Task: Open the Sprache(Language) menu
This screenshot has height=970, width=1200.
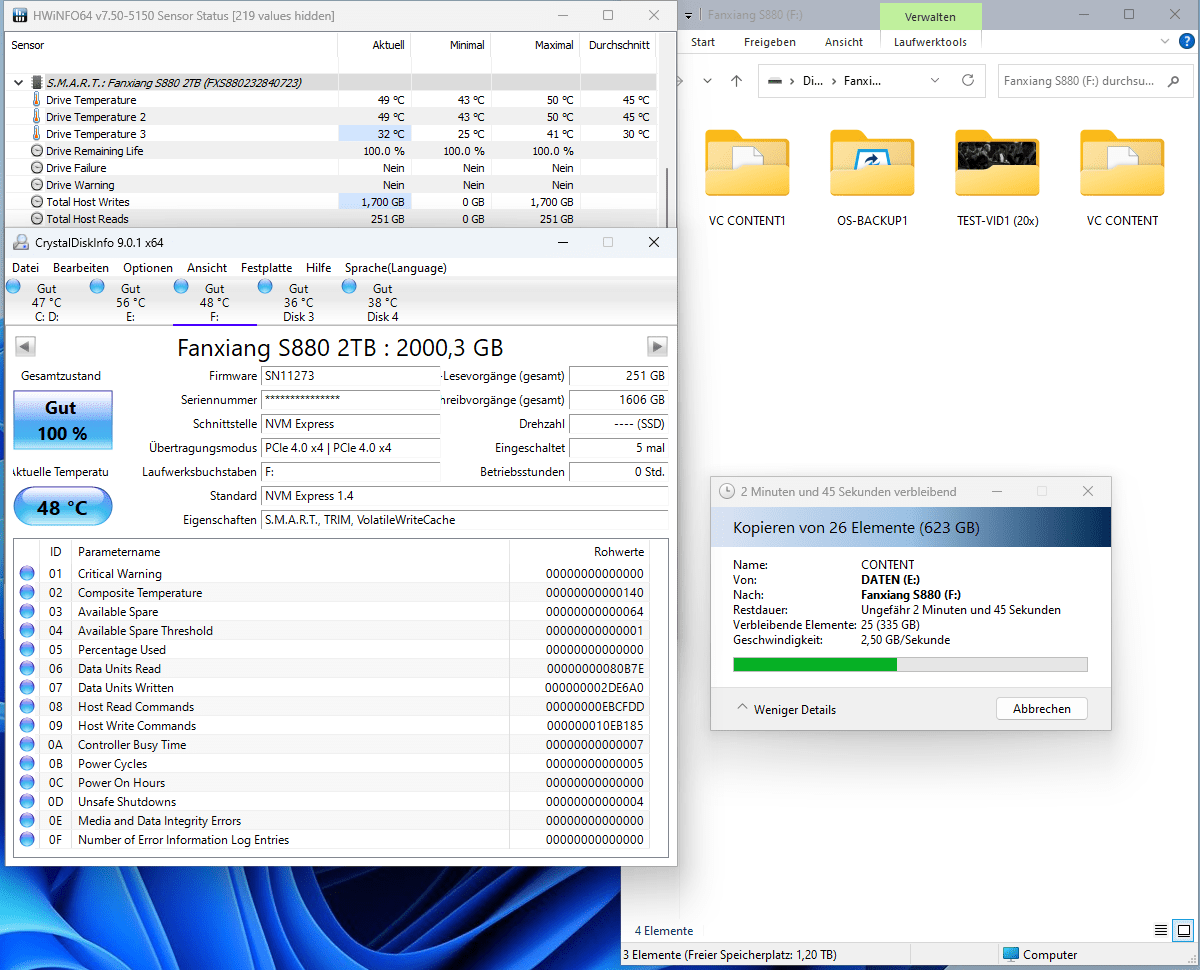Action: 396,268
